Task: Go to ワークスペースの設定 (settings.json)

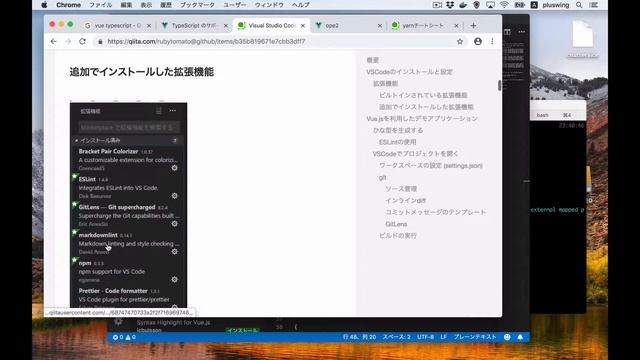Action: (x=431, y=165)
